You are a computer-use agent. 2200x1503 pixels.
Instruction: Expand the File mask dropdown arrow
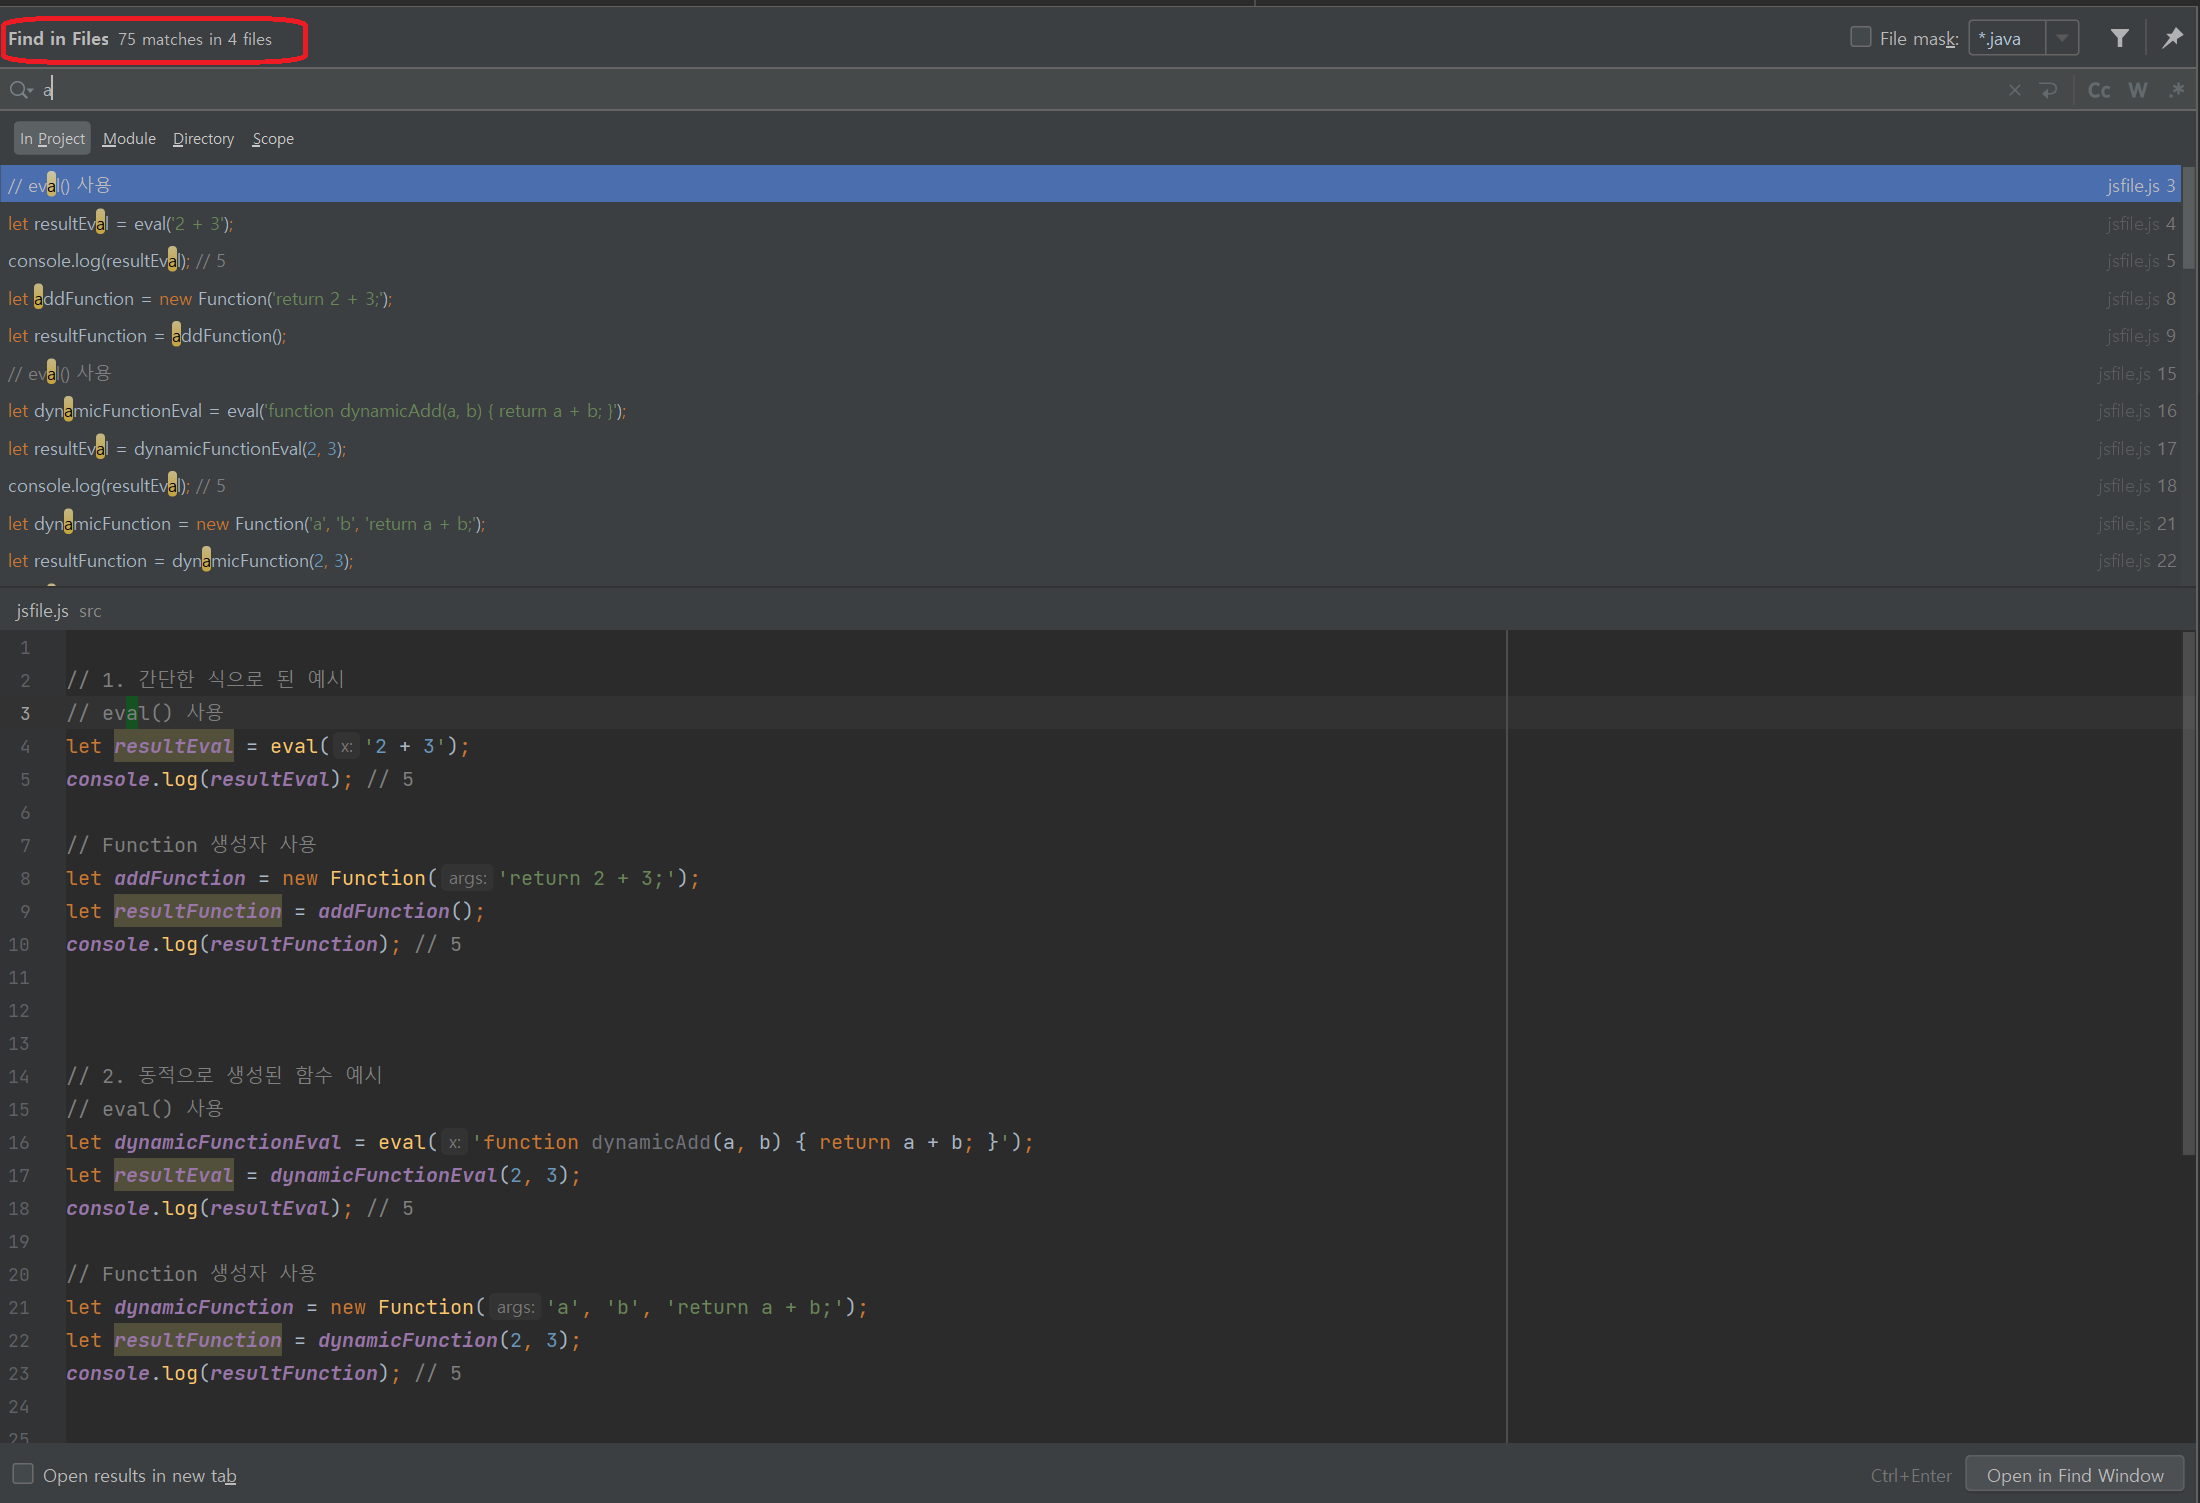tap(2062, 39)
